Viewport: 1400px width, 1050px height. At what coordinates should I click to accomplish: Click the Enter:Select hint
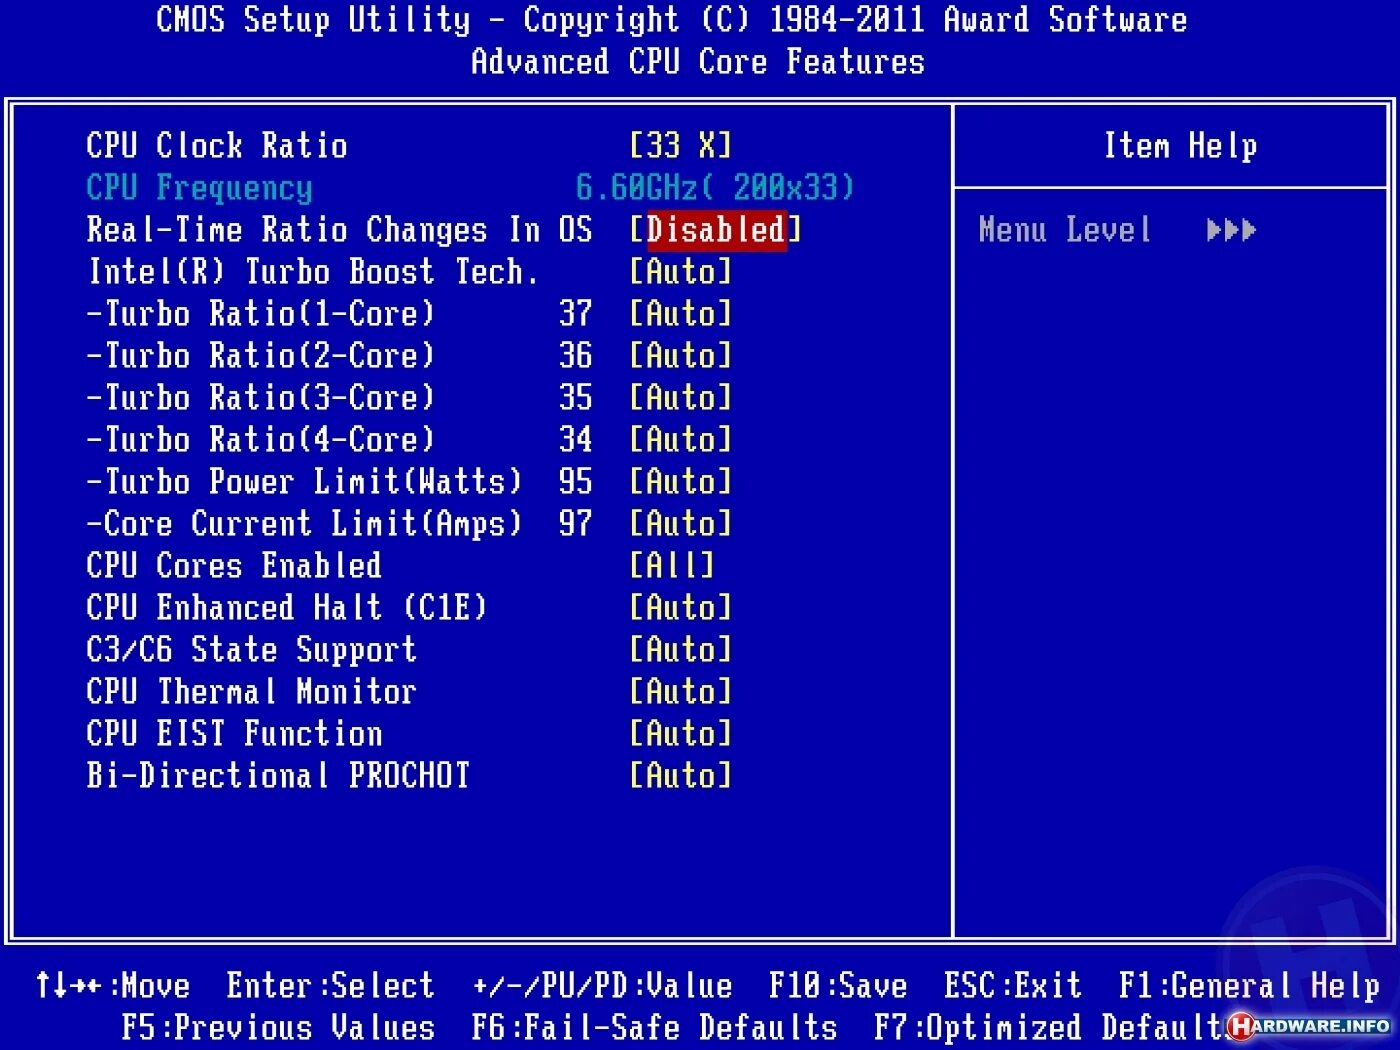click(330, 986)
